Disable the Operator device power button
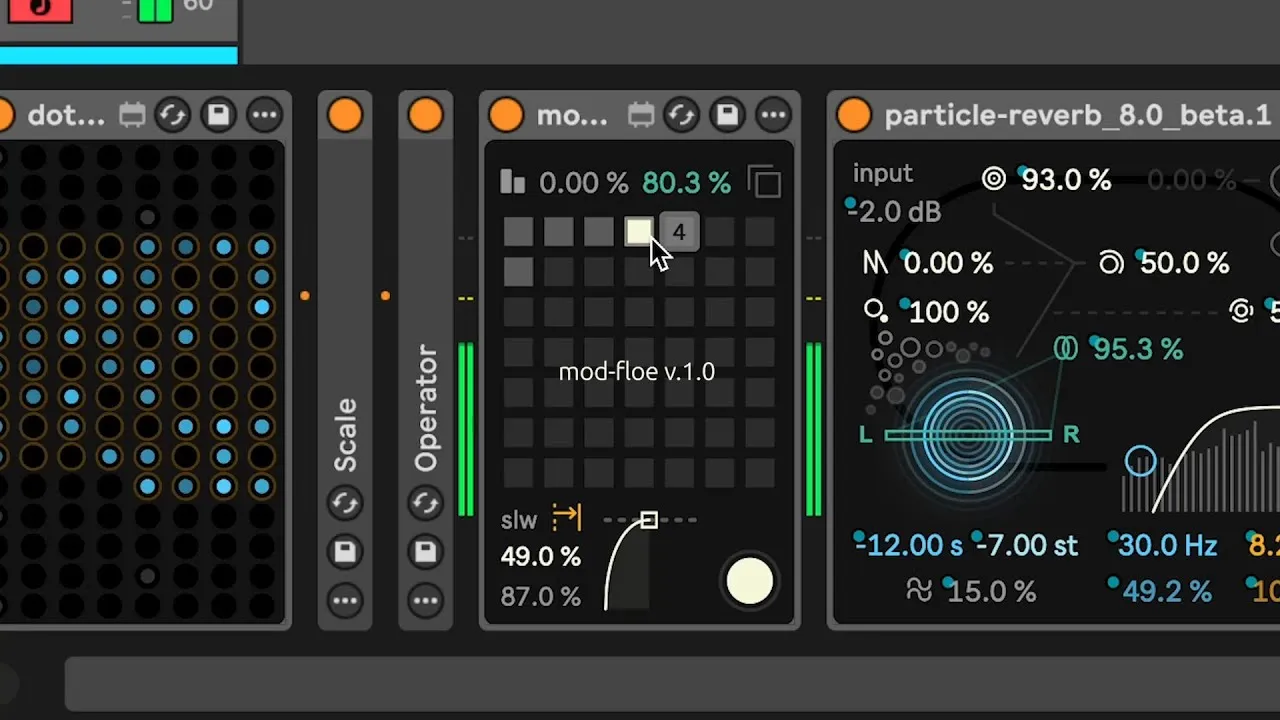The height and width of the screenshot is (720, 1280). 425,115
